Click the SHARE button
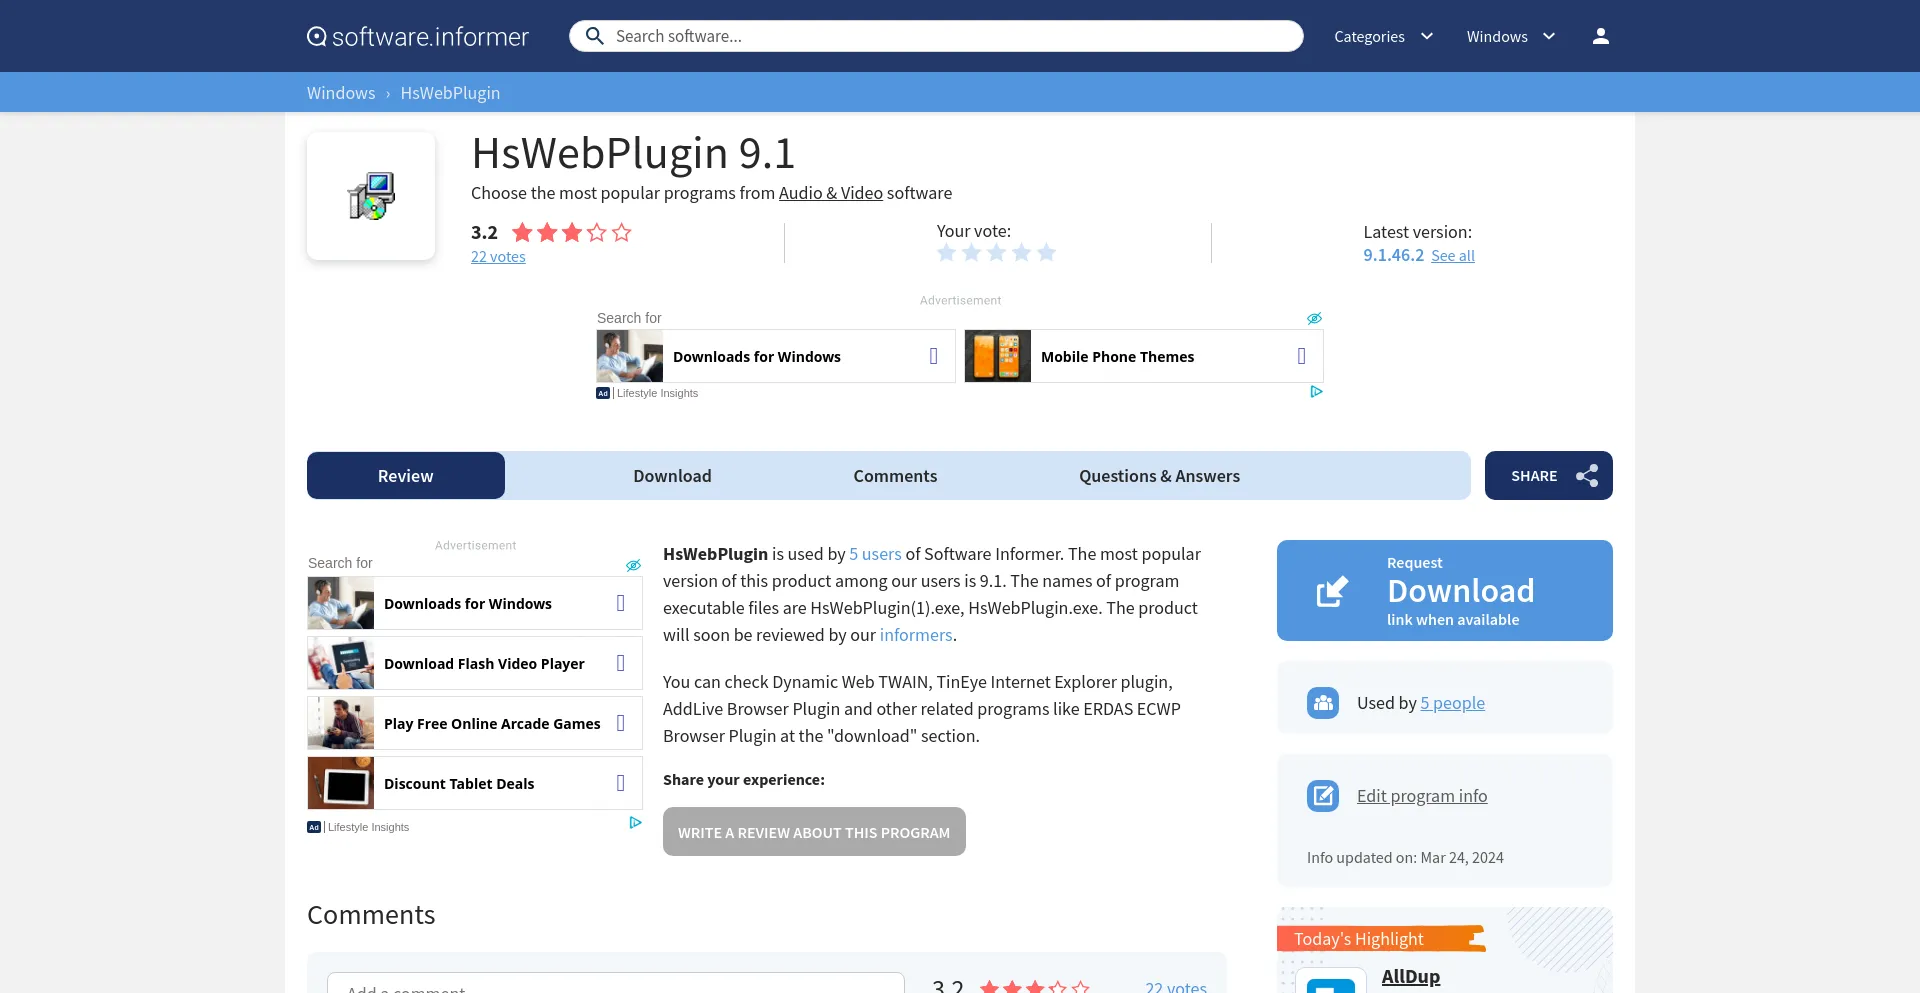Image resolution: width=1920 pixels, height=993 pixels. [x=1549, y=476]
